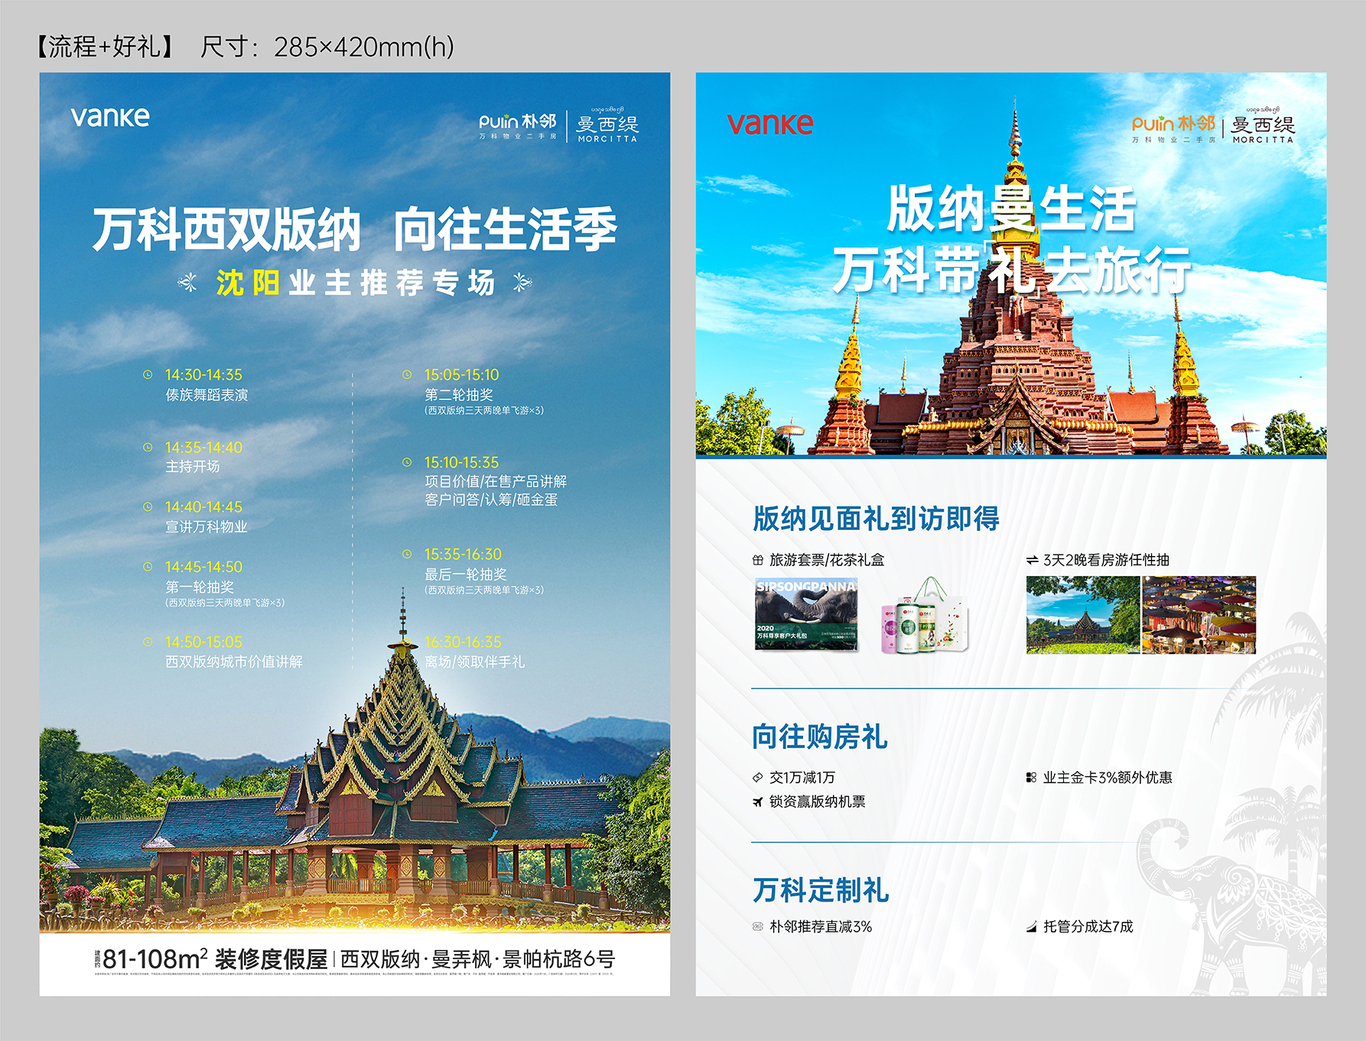Screen dimensions: 1366x1041
Task: Select schedule item 主持开场
Action: [x=193, y=467]
